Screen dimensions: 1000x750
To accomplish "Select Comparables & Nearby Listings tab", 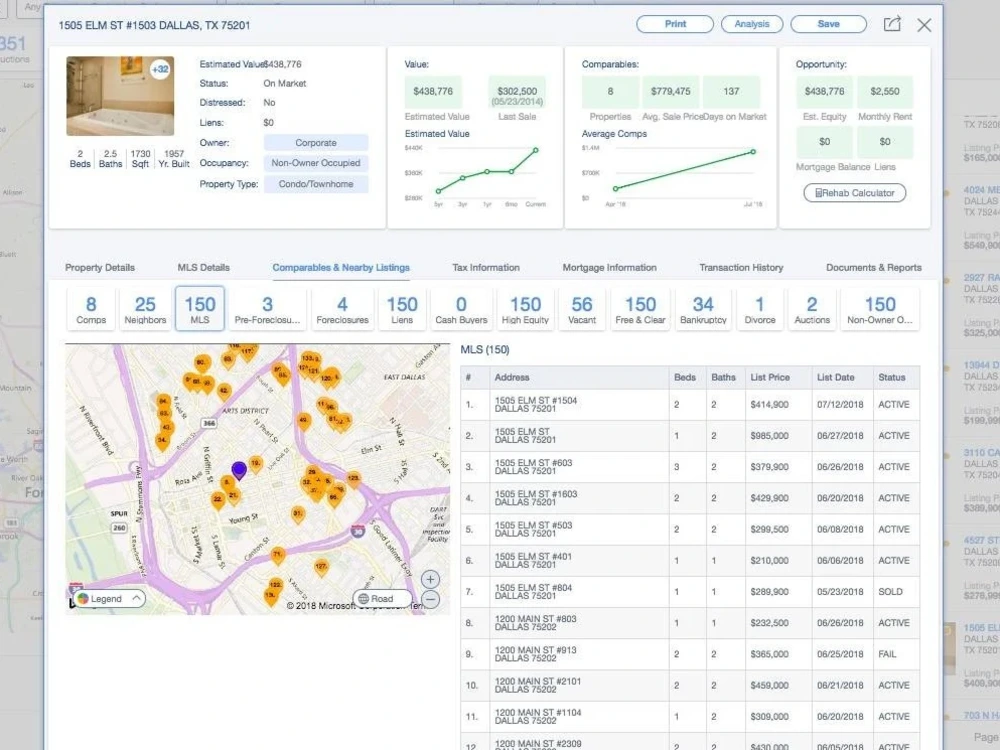I will click(341, 268).
